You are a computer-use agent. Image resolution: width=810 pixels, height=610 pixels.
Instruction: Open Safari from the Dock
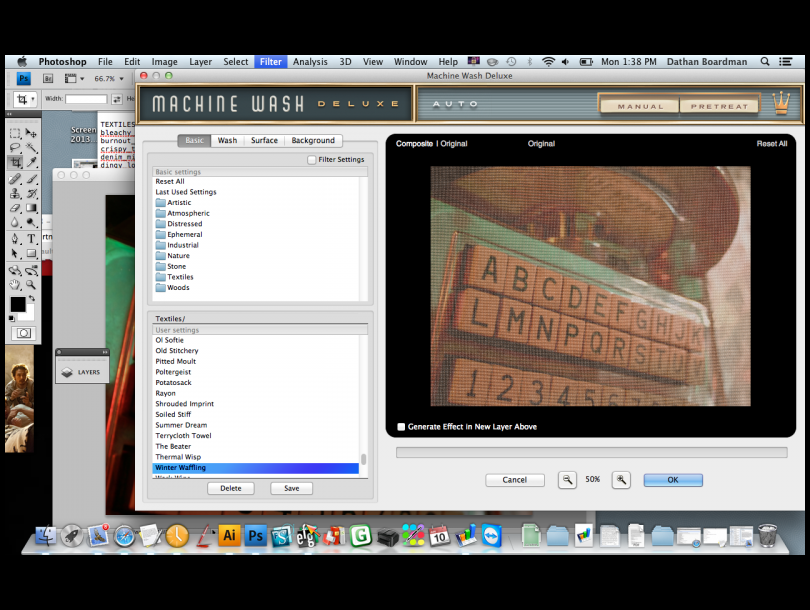[x=124, y=537]
